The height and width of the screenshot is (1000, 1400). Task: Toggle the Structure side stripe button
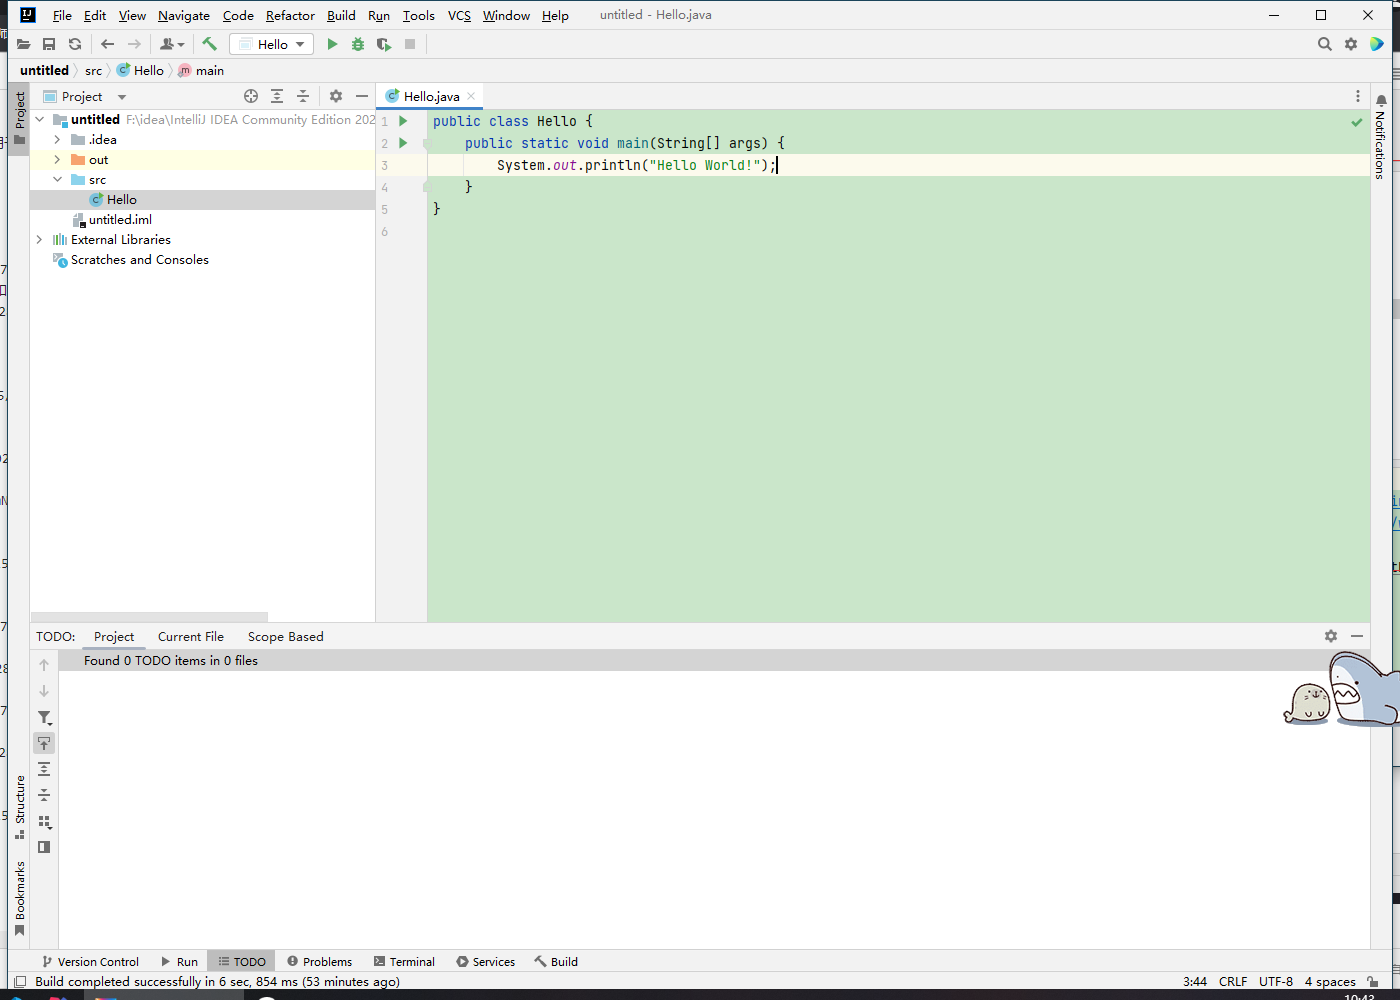(x=19, y=808)
